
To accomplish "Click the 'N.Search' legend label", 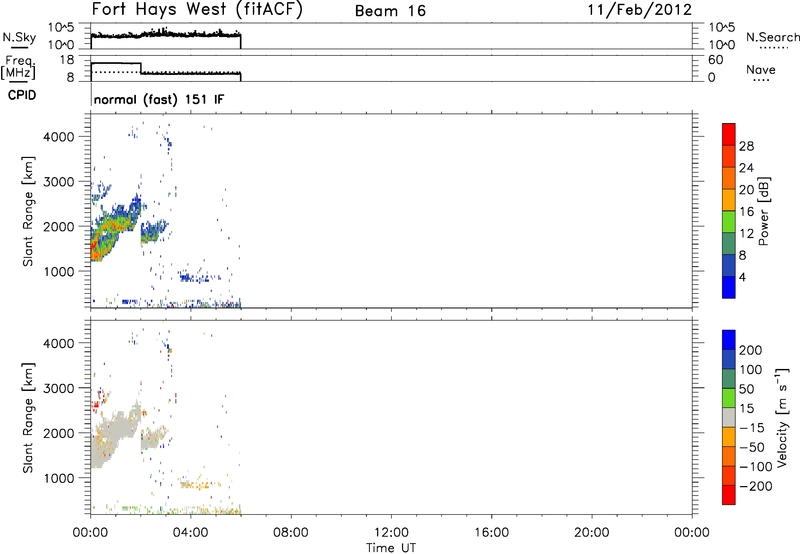I will click(772, 37).
